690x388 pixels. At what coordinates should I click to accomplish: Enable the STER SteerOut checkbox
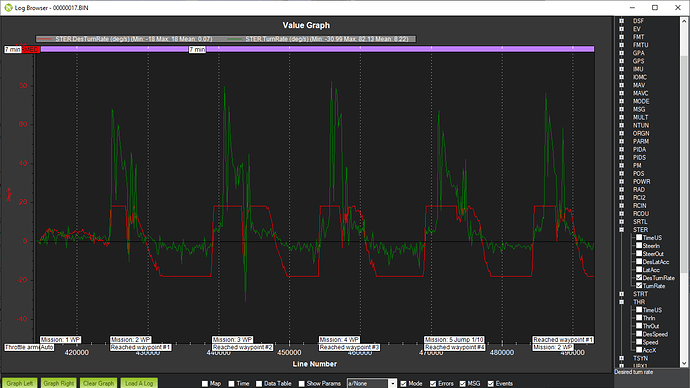[639, 253]
